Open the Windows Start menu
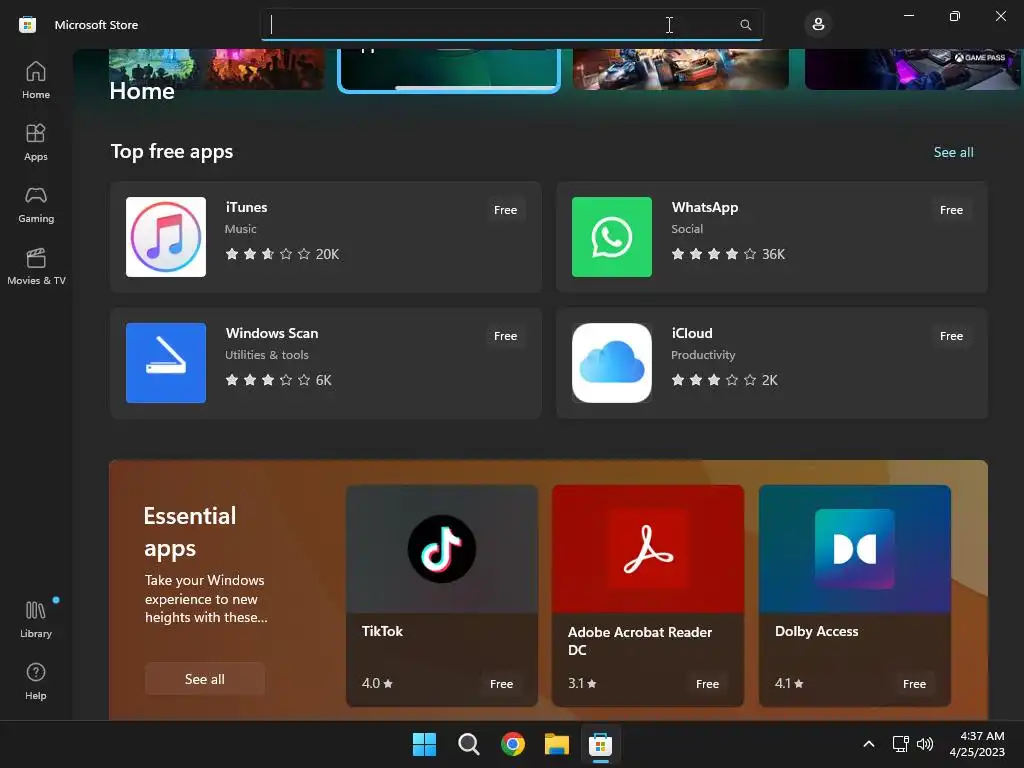The image size is (1024, 768). click(424, 744)
